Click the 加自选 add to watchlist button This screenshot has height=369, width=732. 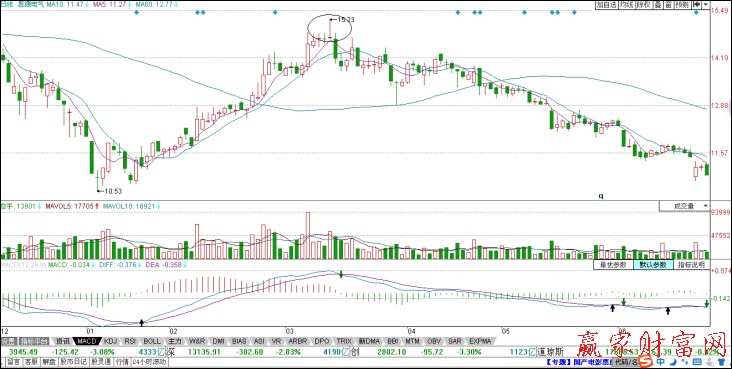tap(605, 4)
